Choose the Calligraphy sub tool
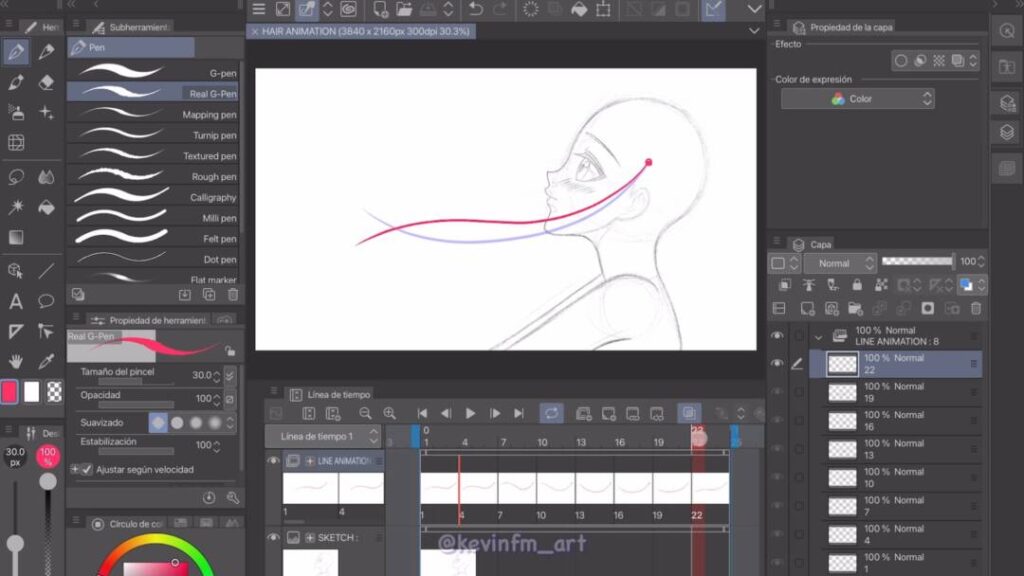Image resolution: width=1024 pixels, height=576 pixels. point(153,197)
